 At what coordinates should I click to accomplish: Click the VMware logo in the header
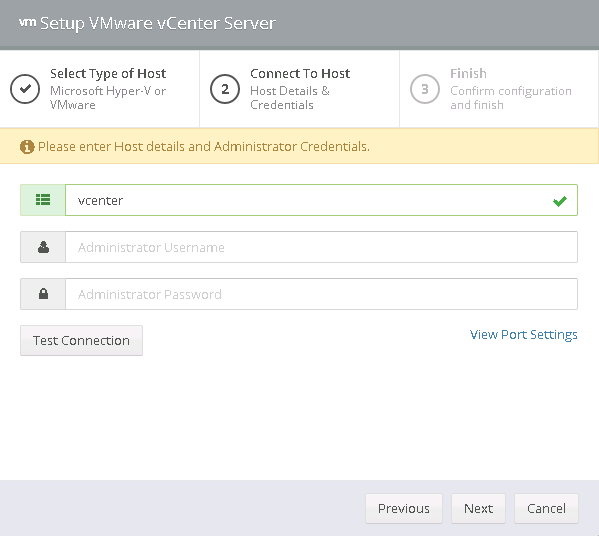tap(27, 22)
